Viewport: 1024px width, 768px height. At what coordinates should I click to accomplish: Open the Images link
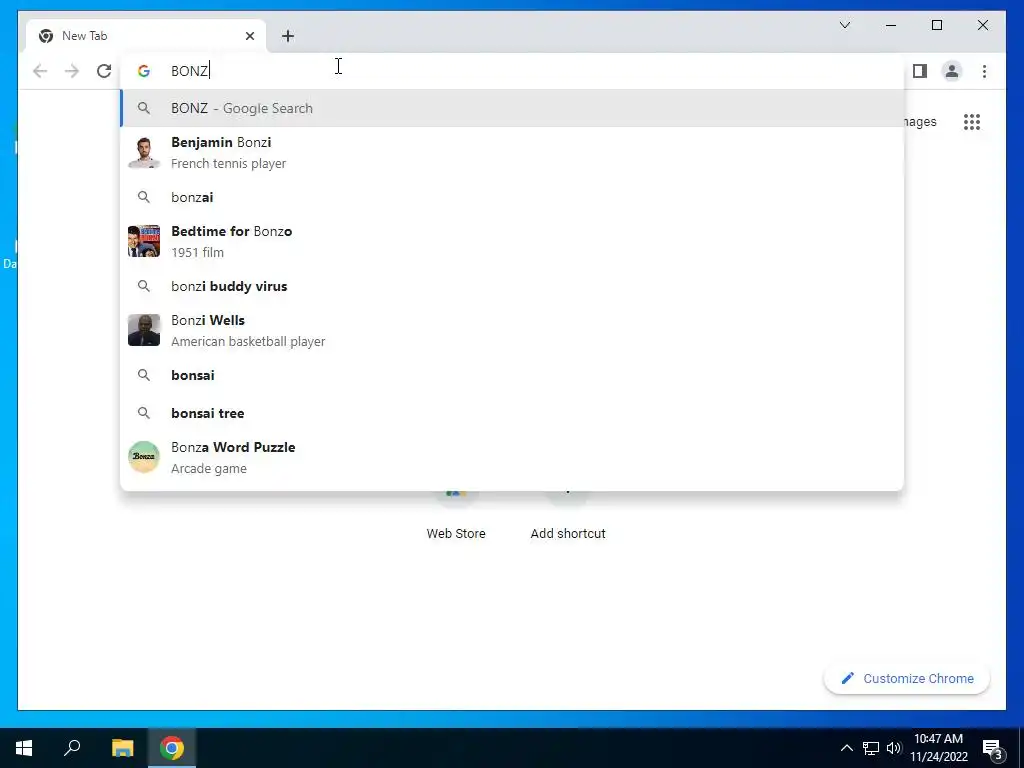(920, 122)
